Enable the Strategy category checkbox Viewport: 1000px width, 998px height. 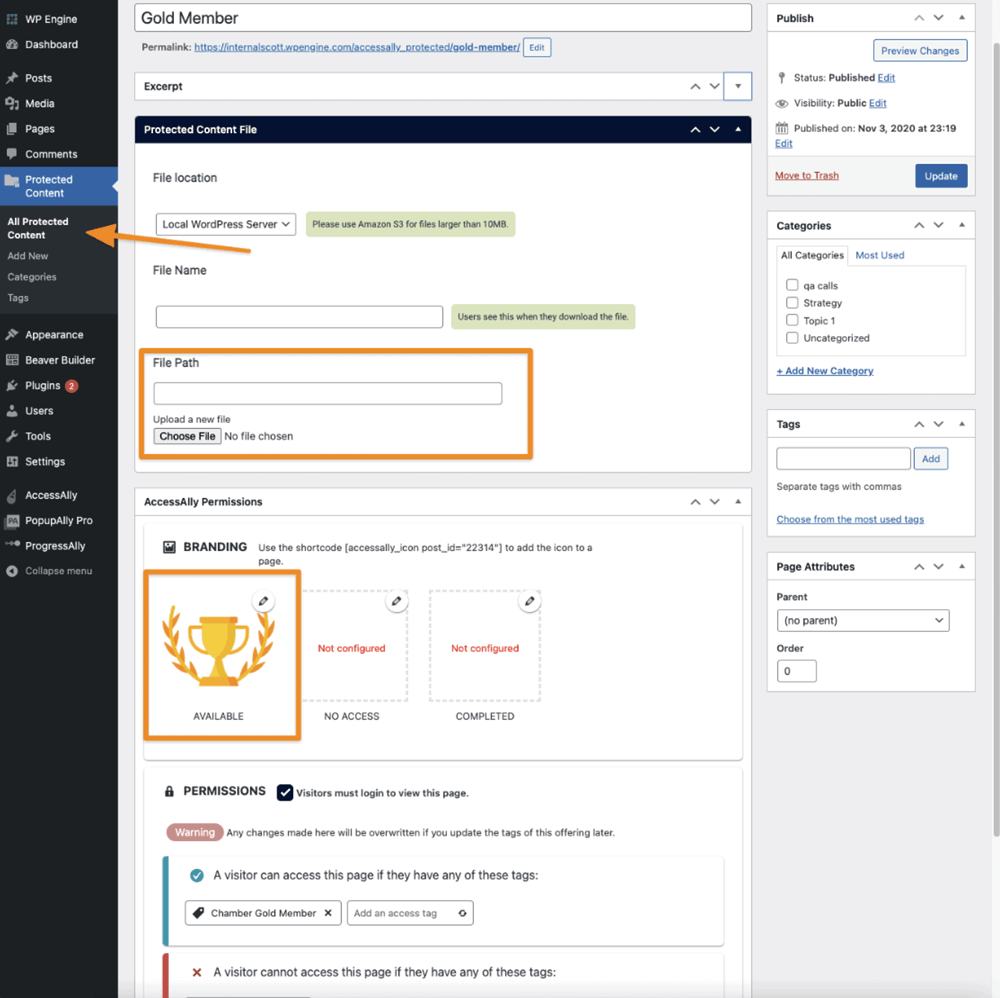[792, 302]
